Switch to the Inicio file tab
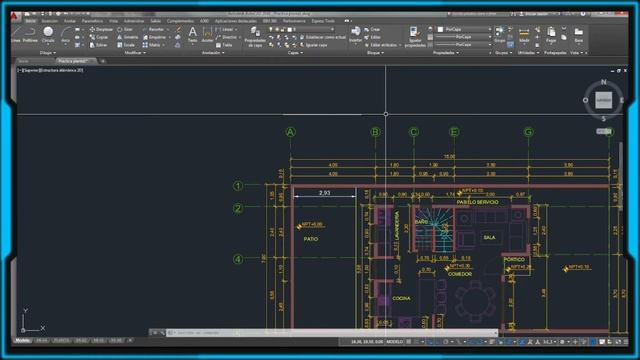 coord(24,61)
